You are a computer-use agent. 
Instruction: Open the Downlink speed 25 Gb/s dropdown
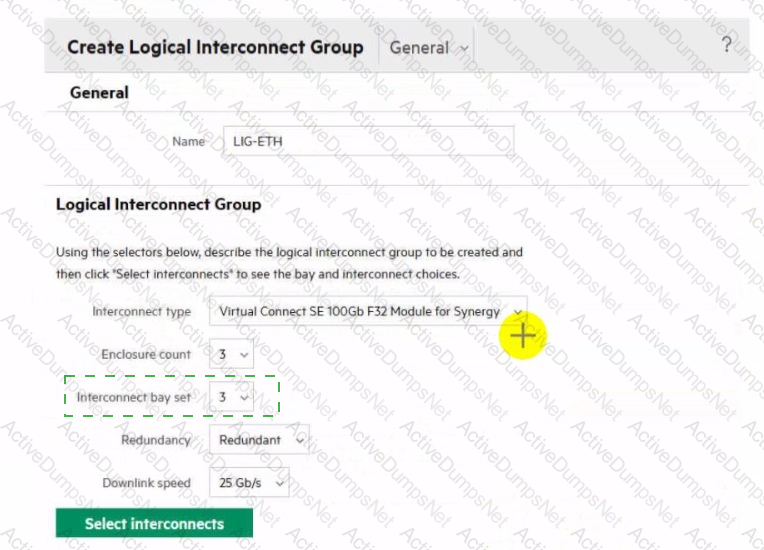(x=248, y=483)
